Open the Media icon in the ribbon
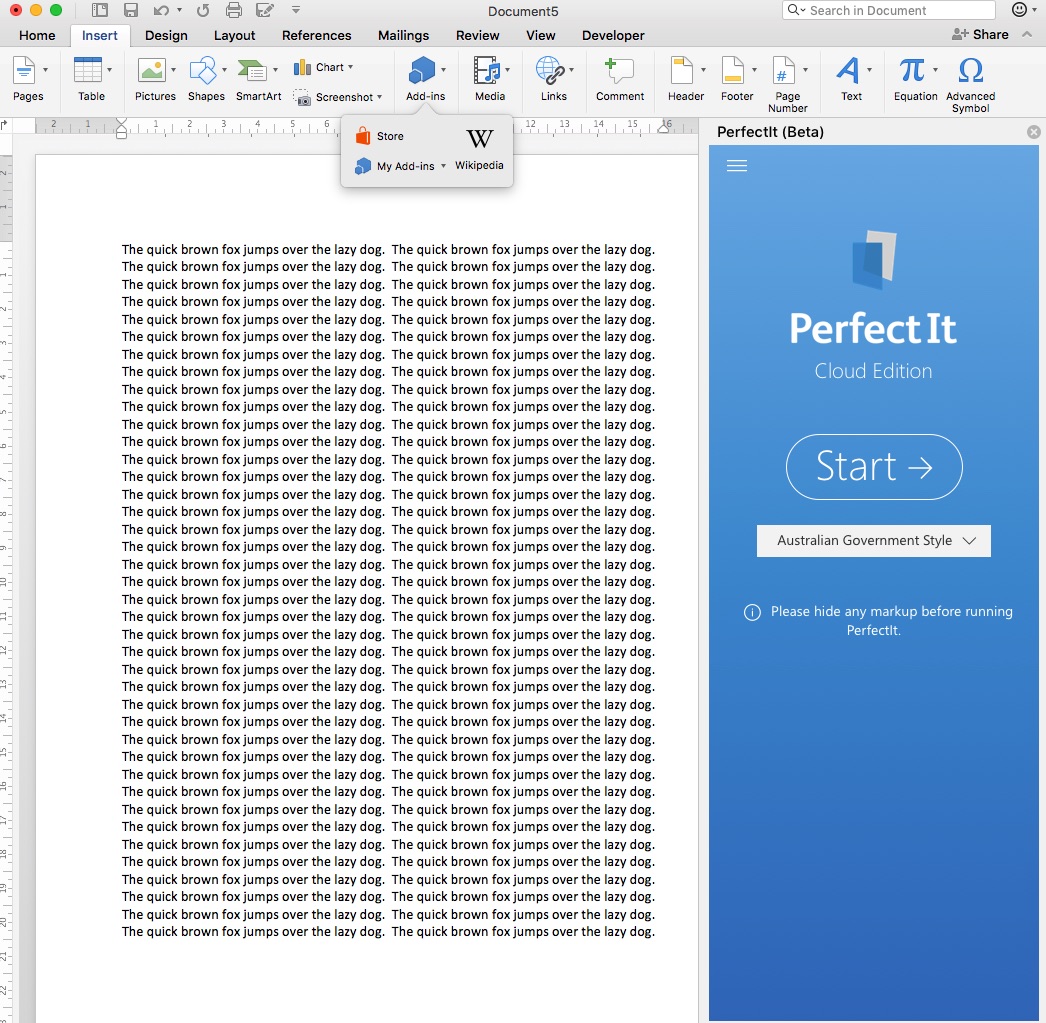Viewport: 1046px width, 1023px height. (x=486, y=70)
